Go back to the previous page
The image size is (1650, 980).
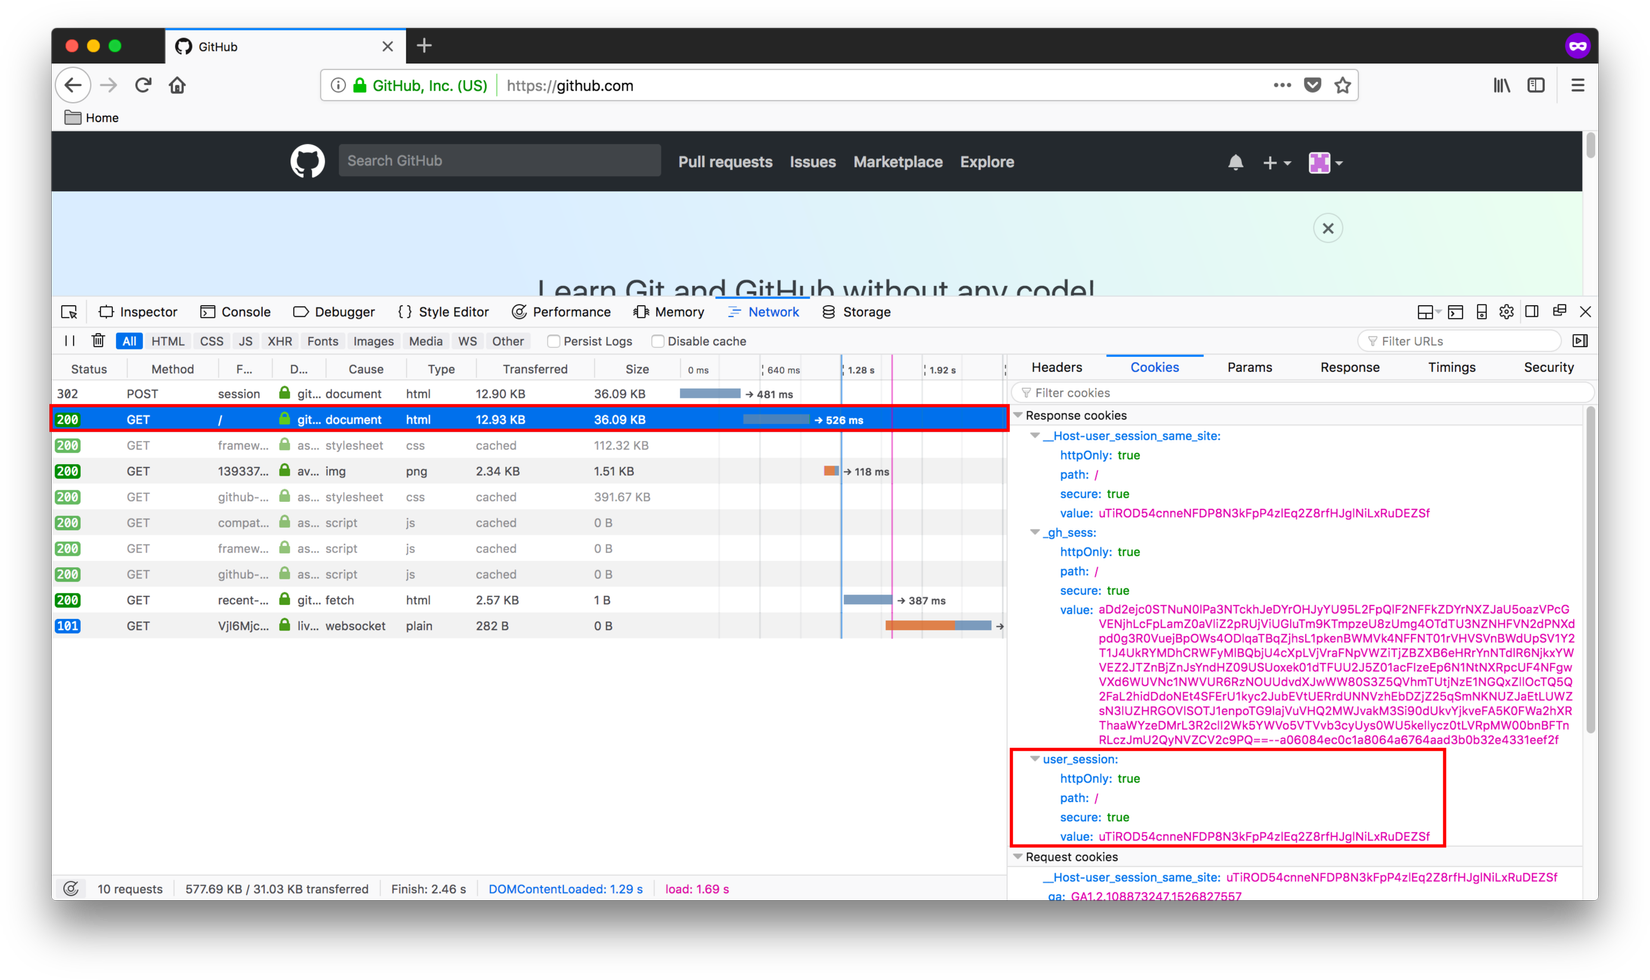point(73,86)
